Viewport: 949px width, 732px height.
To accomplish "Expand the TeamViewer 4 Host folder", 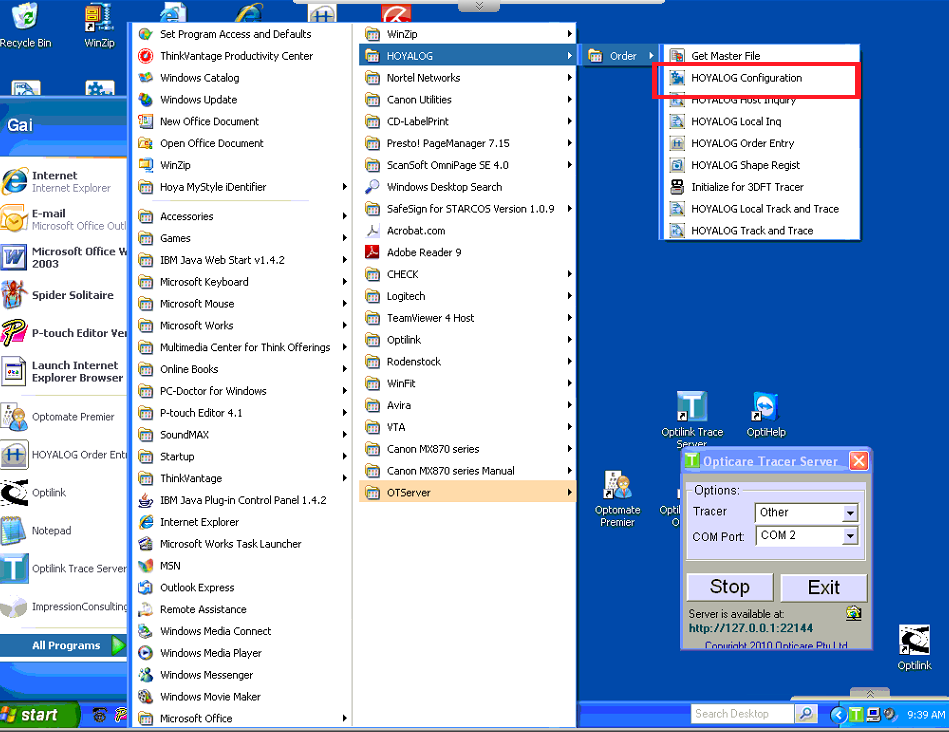I will tap(468, 318).
